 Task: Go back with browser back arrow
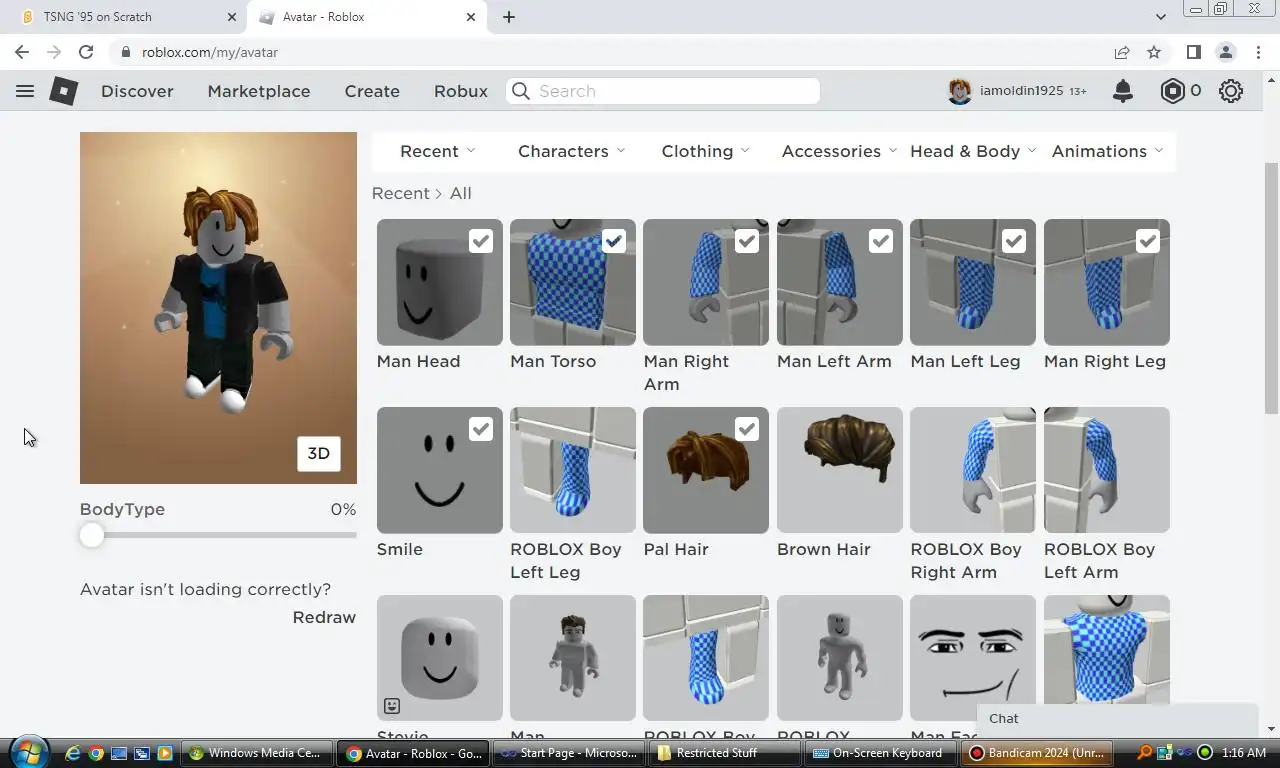coord(22,52)
